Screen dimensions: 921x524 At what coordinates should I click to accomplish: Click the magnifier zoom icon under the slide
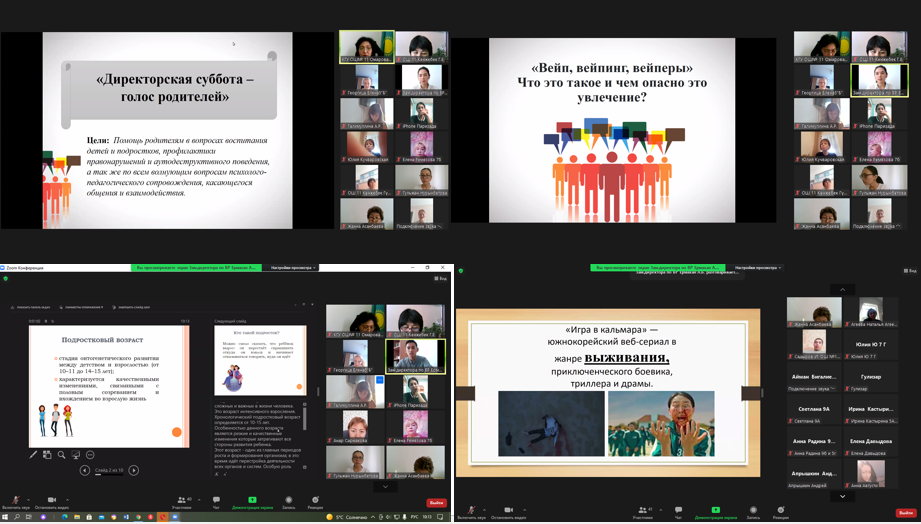61,455
